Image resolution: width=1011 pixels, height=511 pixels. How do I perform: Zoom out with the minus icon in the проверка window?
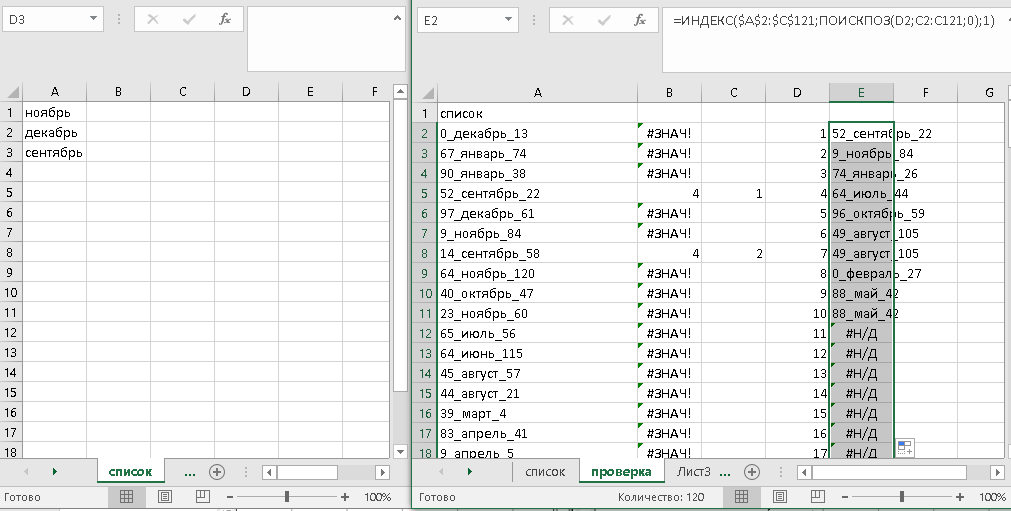pos(846,497)
